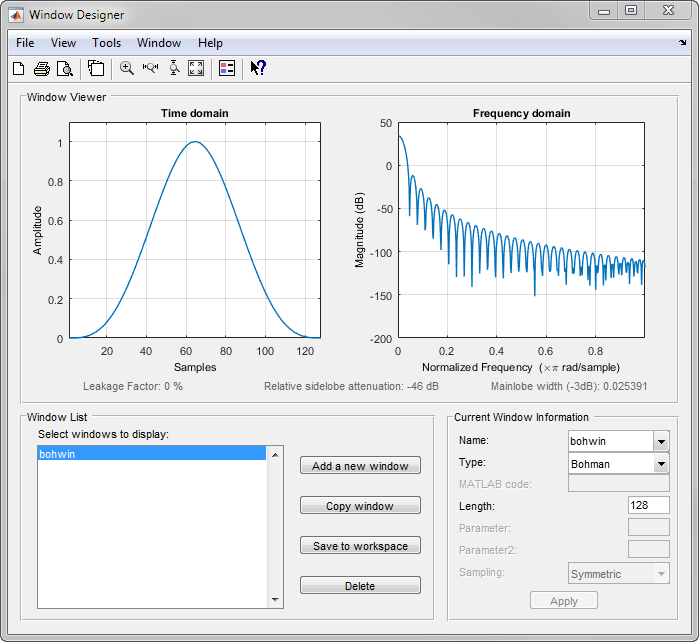Click the New window toolbar icon
The image size is (699, 642).
click(18, 68)
